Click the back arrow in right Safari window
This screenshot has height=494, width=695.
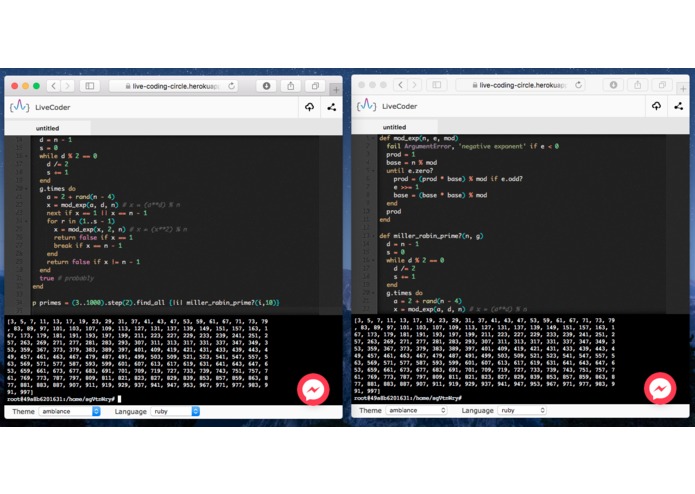point(401,85)
